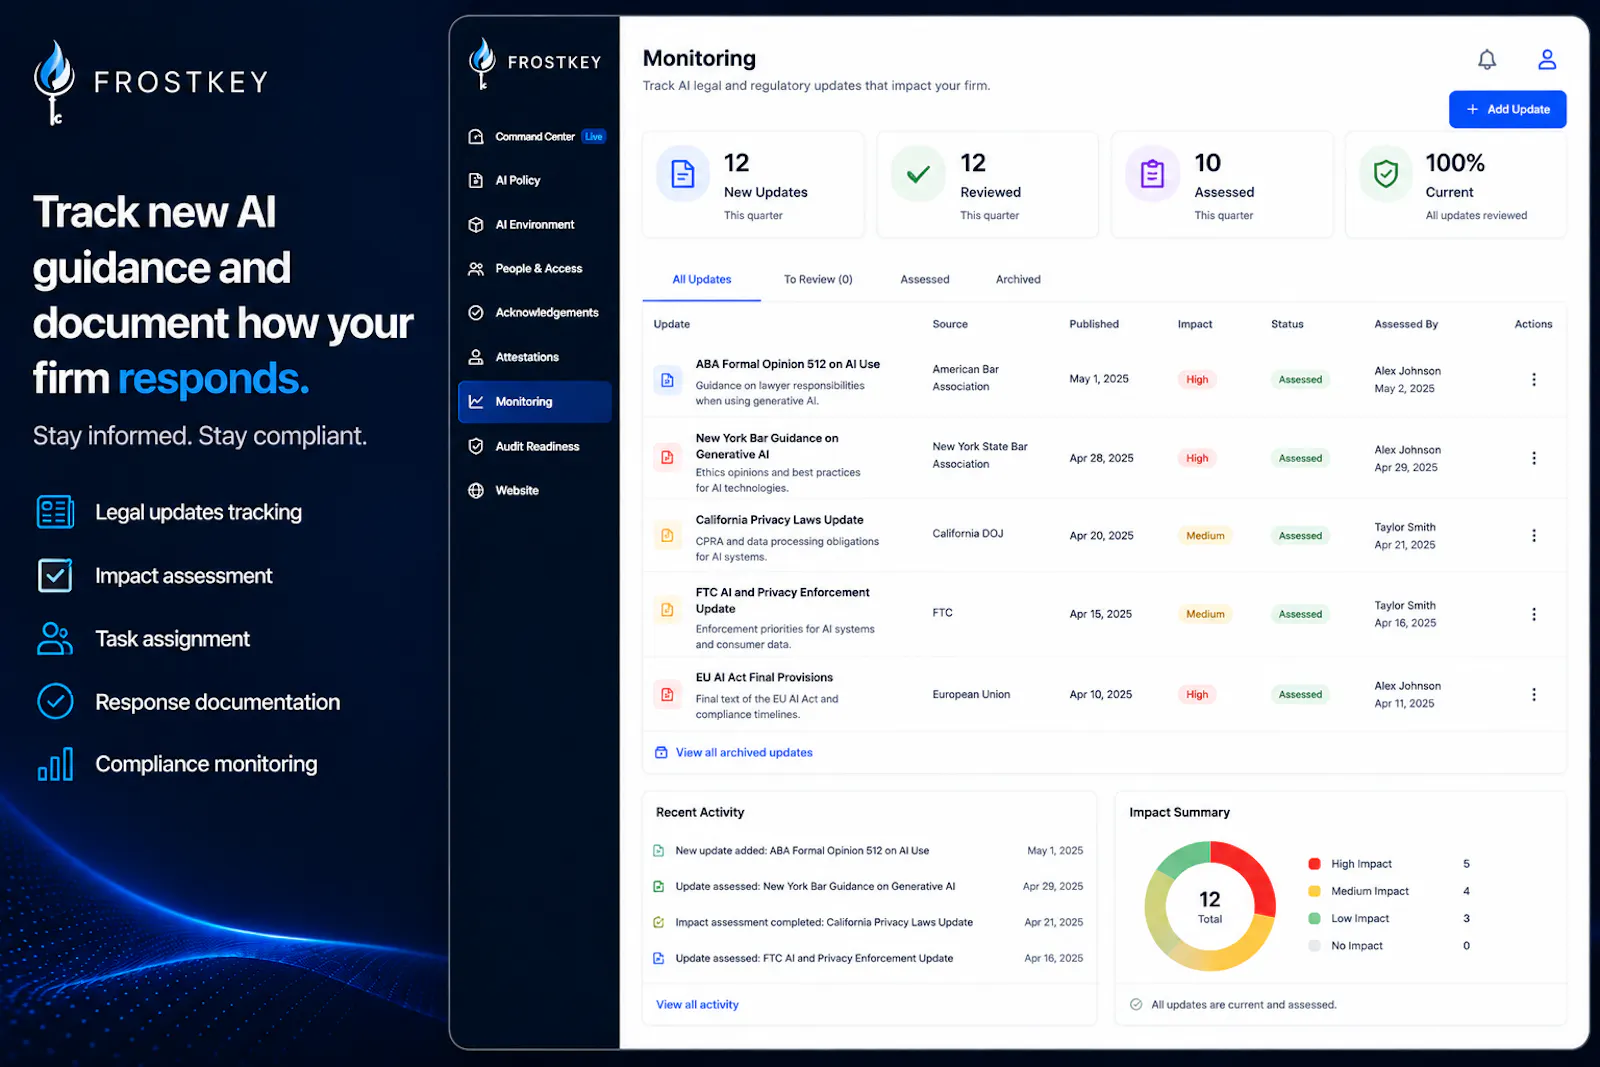Viewport: 1600px width, 1067px height.
Task: Sort by the Published column header
Action: click(x=1094, y=324)
